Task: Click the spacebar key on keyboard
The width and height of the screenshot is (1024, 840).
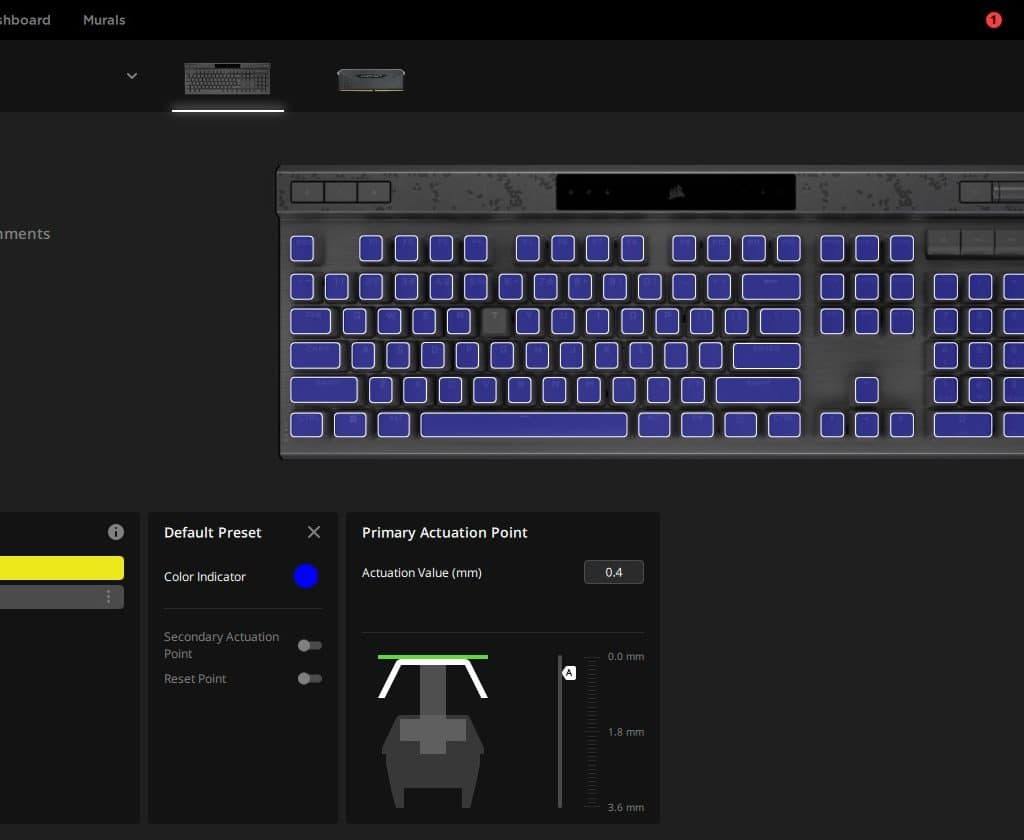Action: click(x=523, y=425)
